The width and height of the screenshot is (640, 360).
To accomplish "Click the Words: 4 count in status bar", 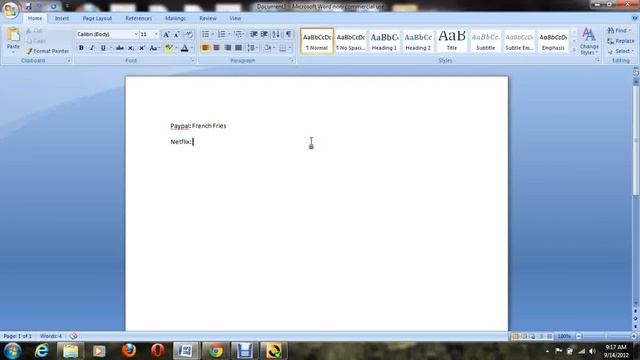I will pyautogui.click(x=51, y=336).
